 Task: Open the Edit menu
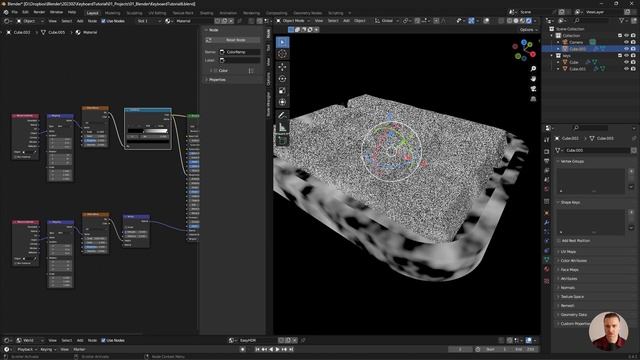25,12
